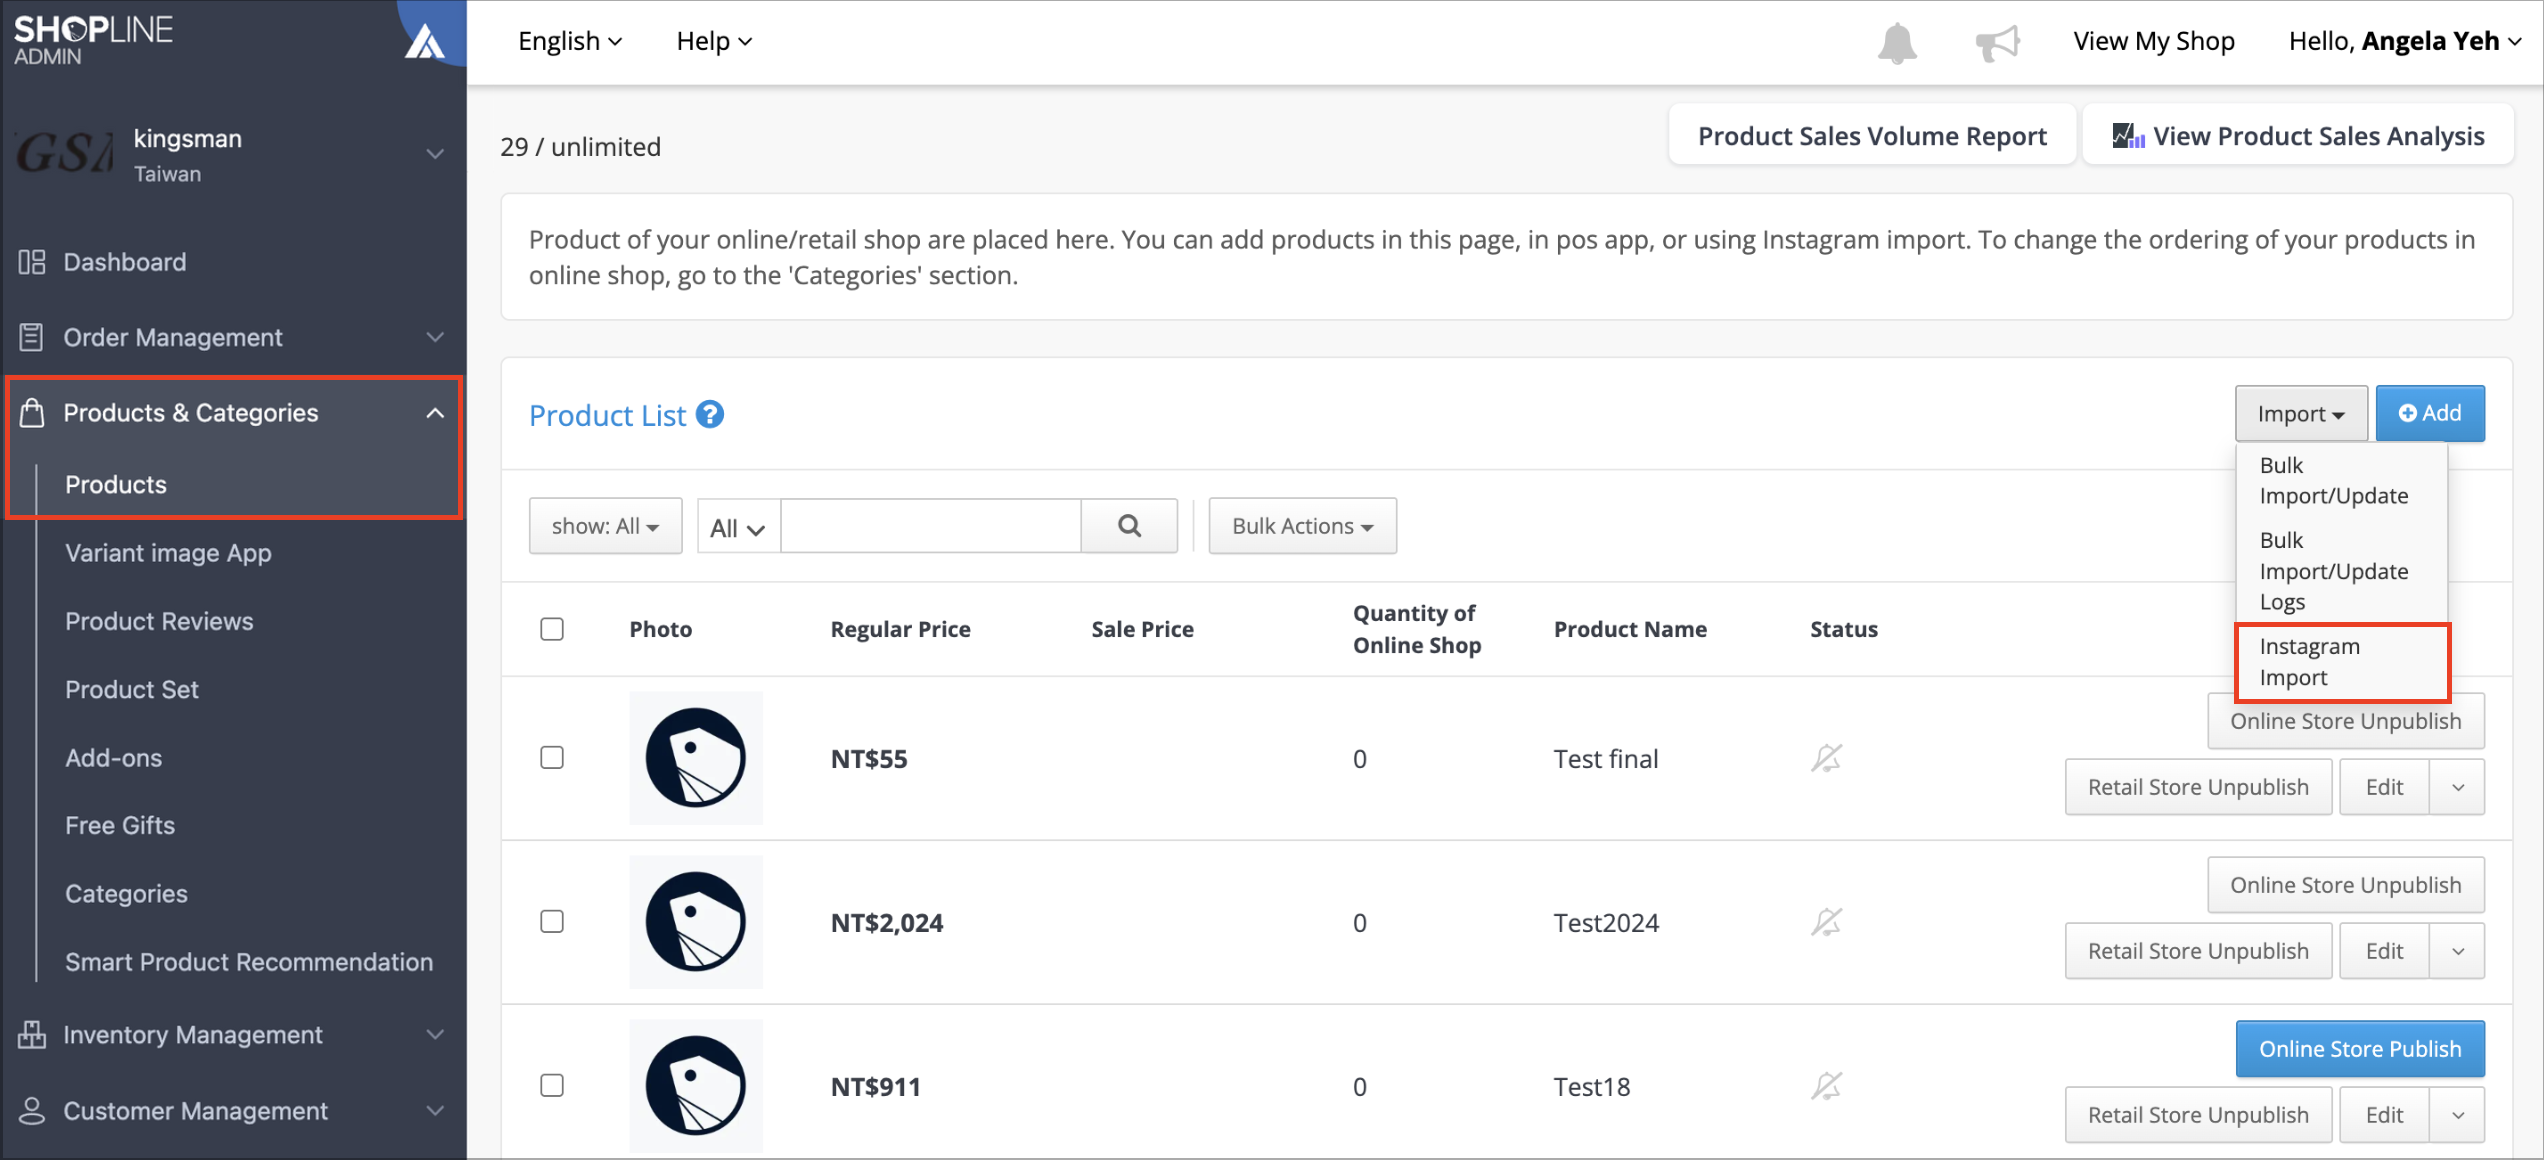Click the Inventory Management sidebar icon
This screenshot has width=2544, height=1160.
(32, 1035)
